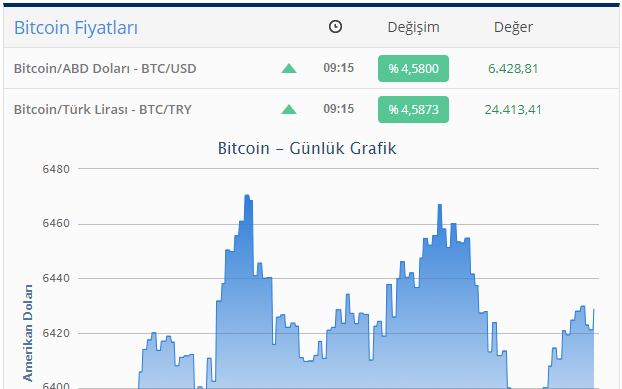Click the % 4,5873 change badge
622x389 pixels.
(413, 109)
